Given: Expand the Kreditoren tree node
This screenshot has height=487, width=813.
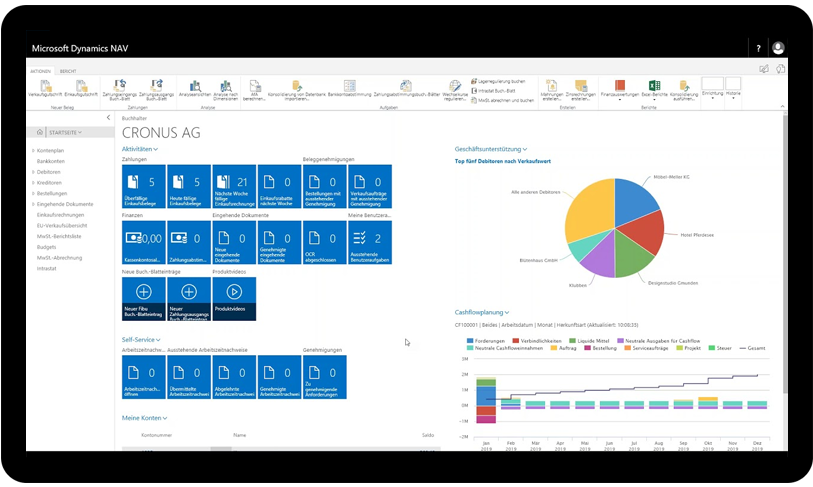Looking at the screenshot, I should (x=33, y=183).
